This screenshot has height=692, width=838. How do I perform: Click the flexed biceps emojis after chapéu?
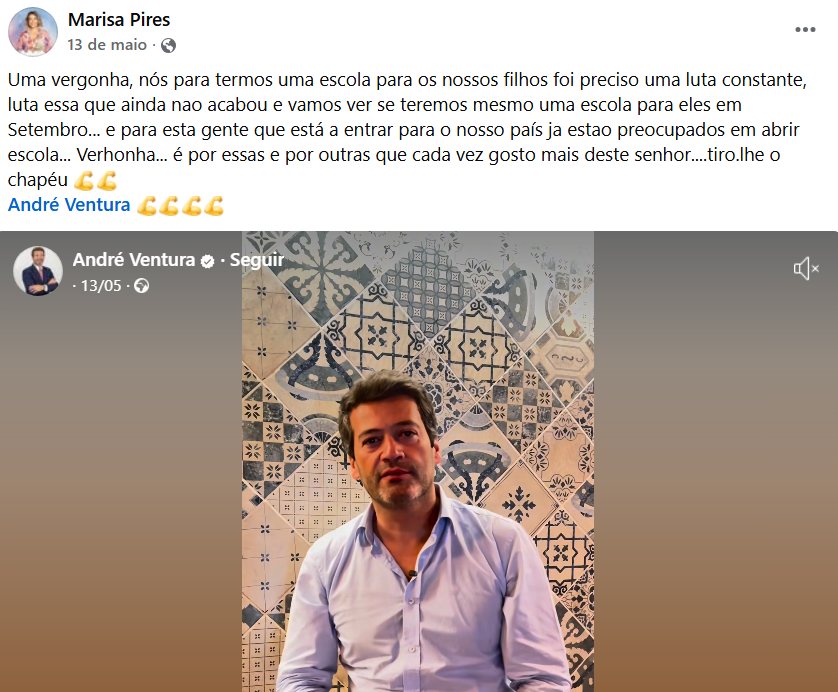[x=95, y=181]
